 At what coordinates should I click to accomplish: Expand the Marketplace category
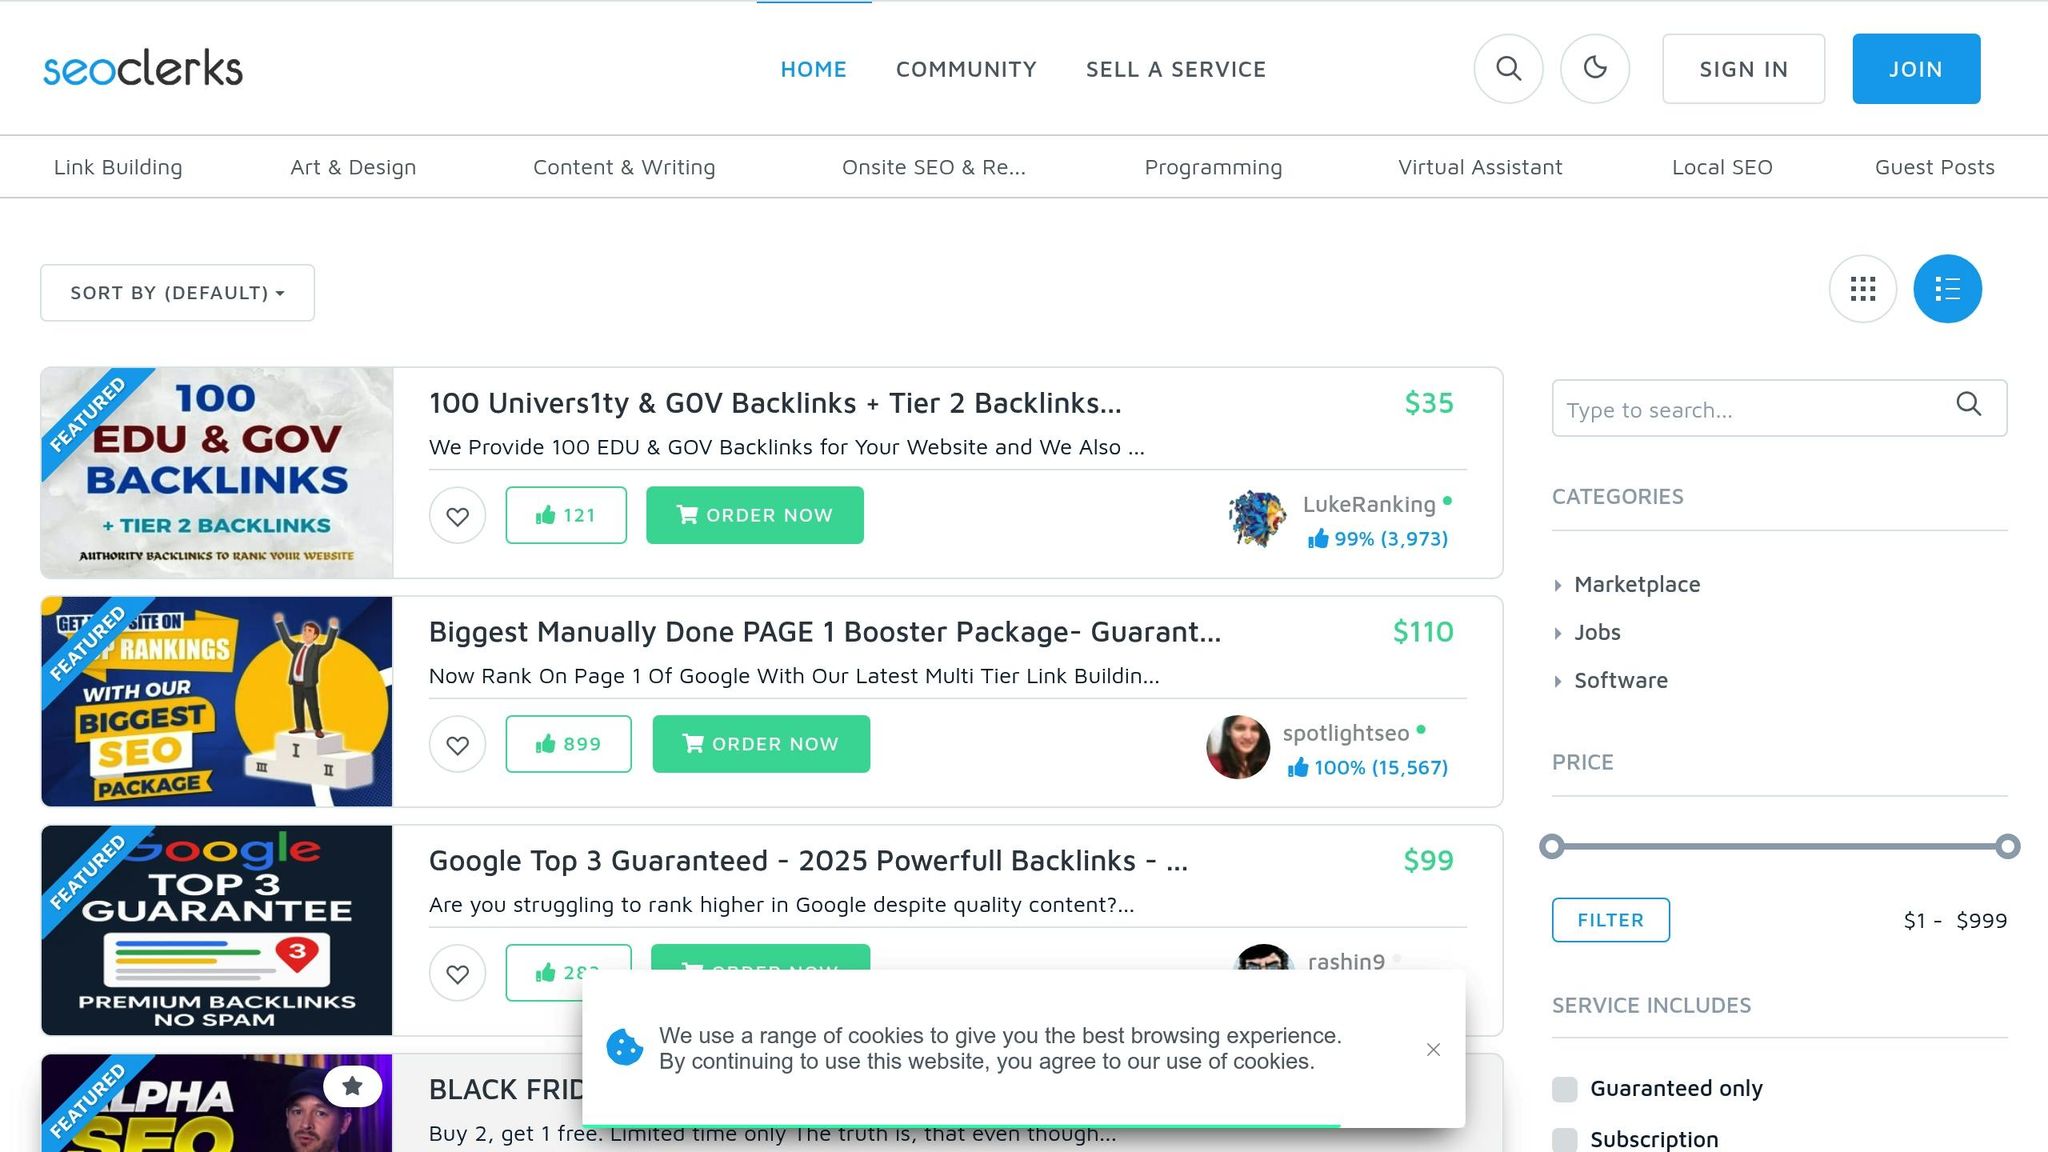tap(1637, 584)
